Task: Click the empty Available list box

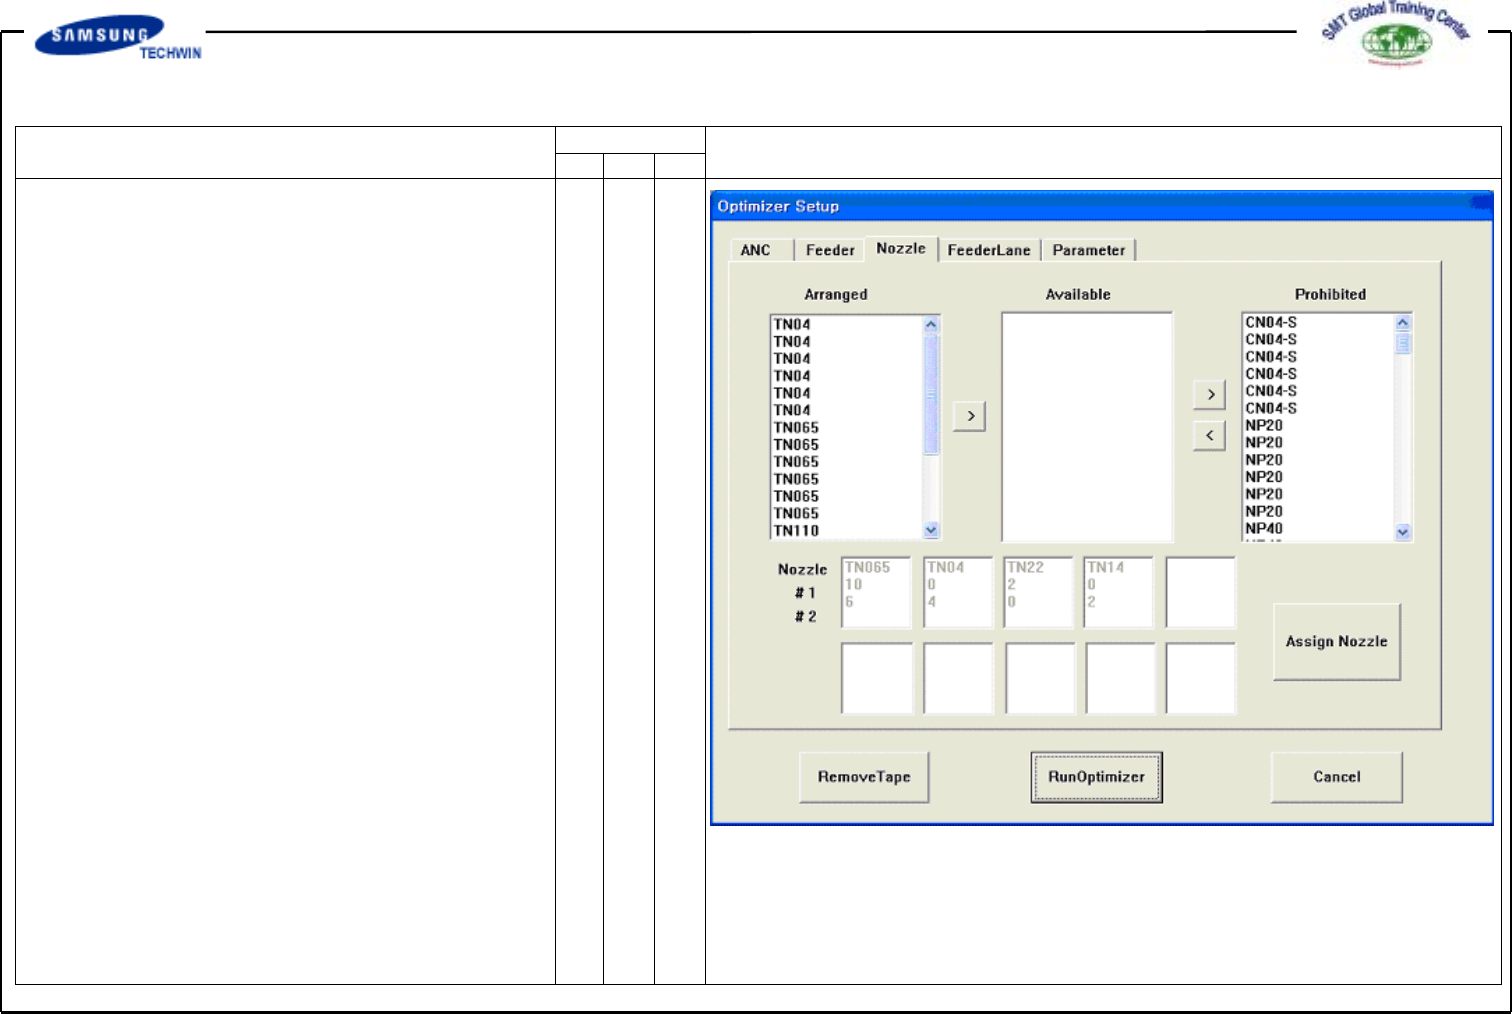Action: click(x=1087, y=427)
